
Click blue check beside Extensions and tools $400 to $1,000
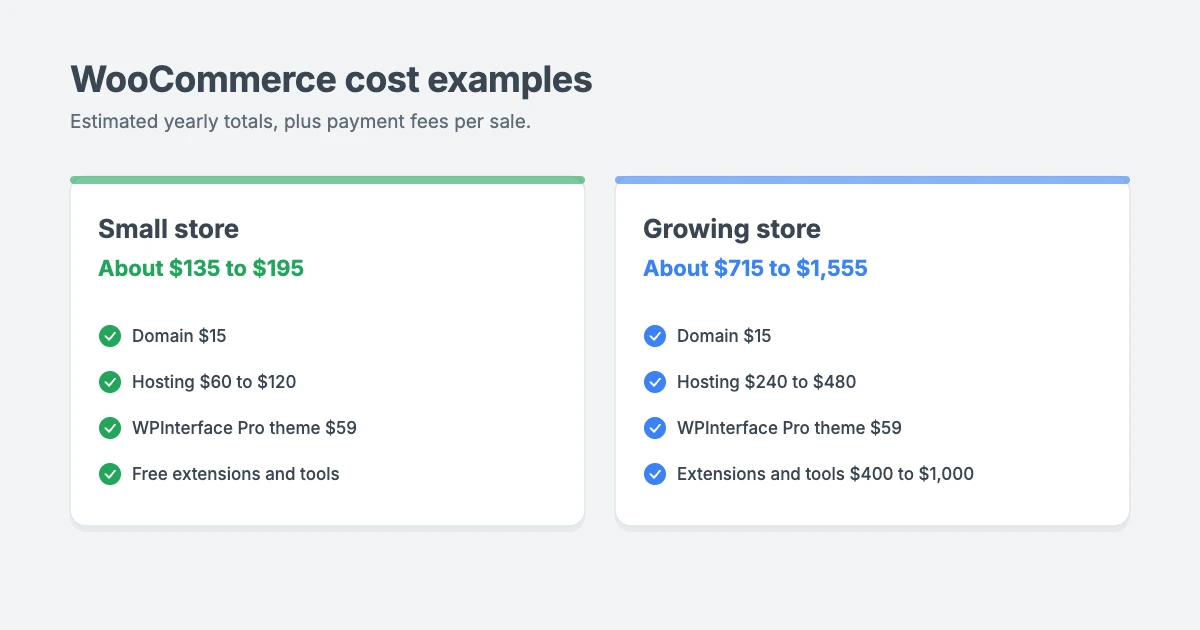point(655,474)
